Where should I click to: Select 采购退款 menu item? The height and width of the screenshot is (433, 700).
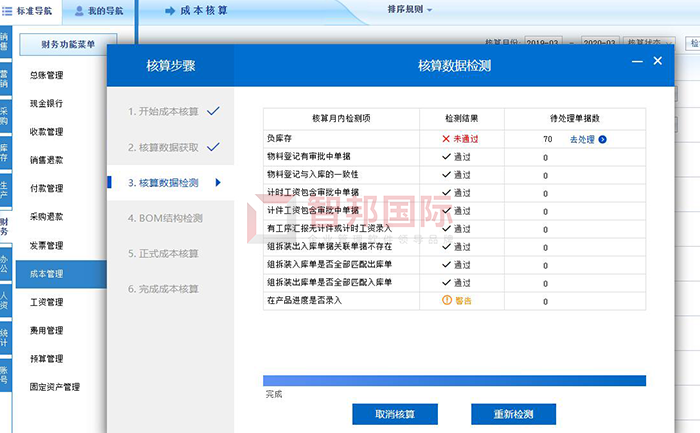coord(46,217)
